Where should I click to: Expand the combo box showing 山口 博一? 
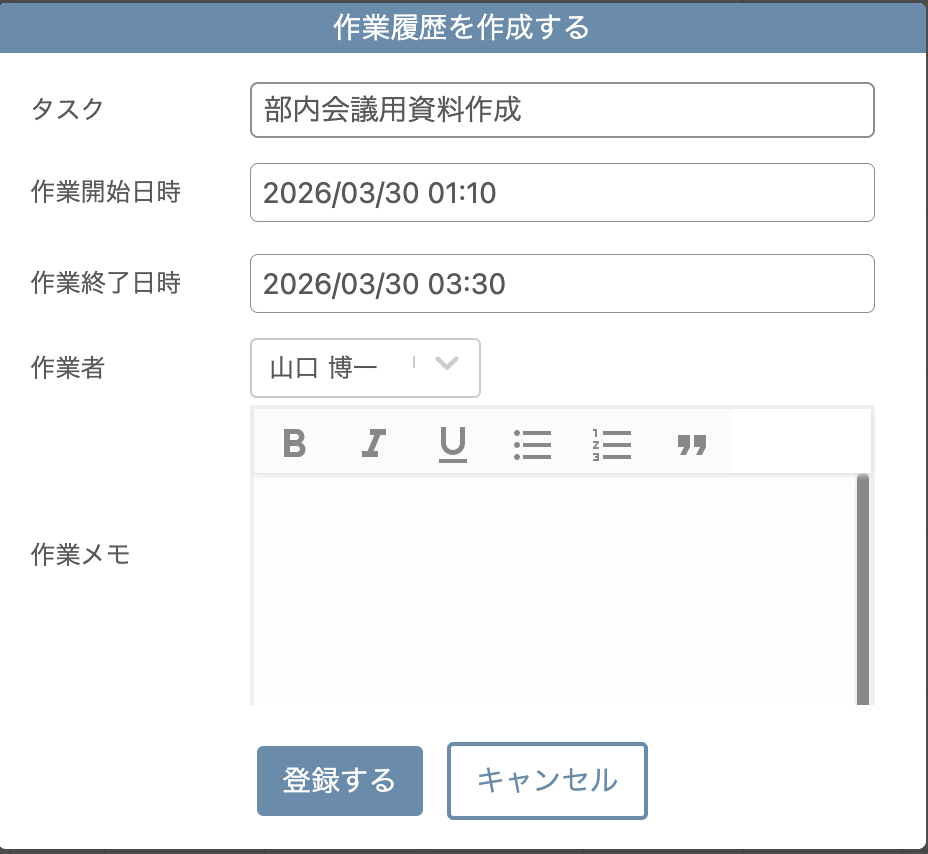coord(365,368)
